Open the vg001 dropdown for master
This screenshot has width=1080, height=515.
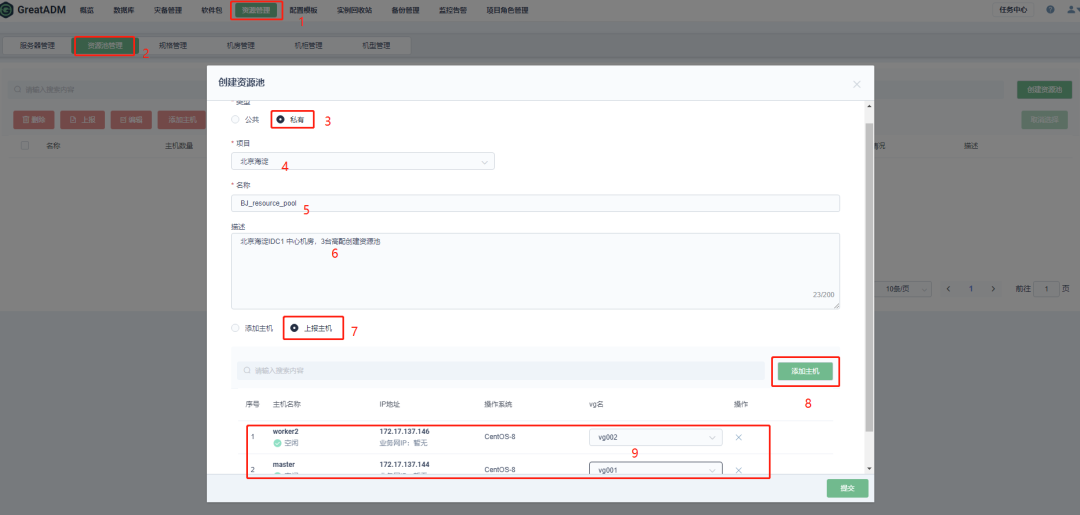(x=656, y=470)
